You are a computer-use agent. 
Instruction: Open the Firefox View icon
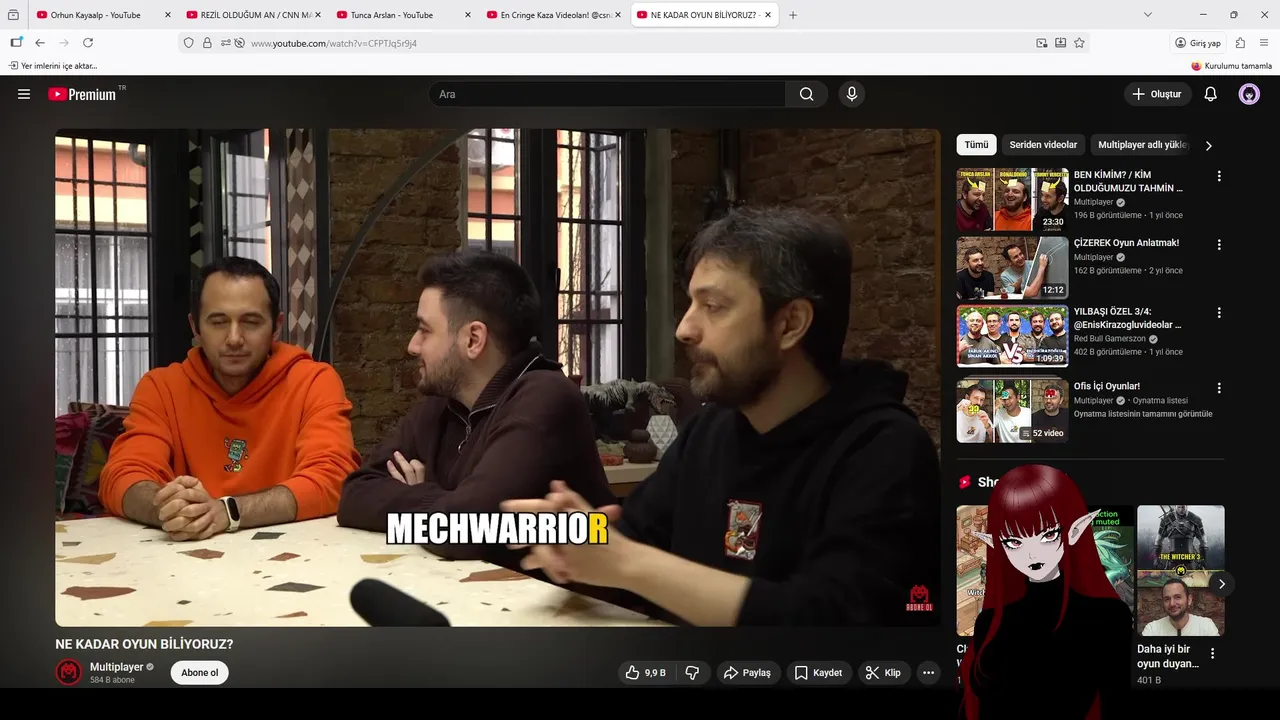click(13, 15)
